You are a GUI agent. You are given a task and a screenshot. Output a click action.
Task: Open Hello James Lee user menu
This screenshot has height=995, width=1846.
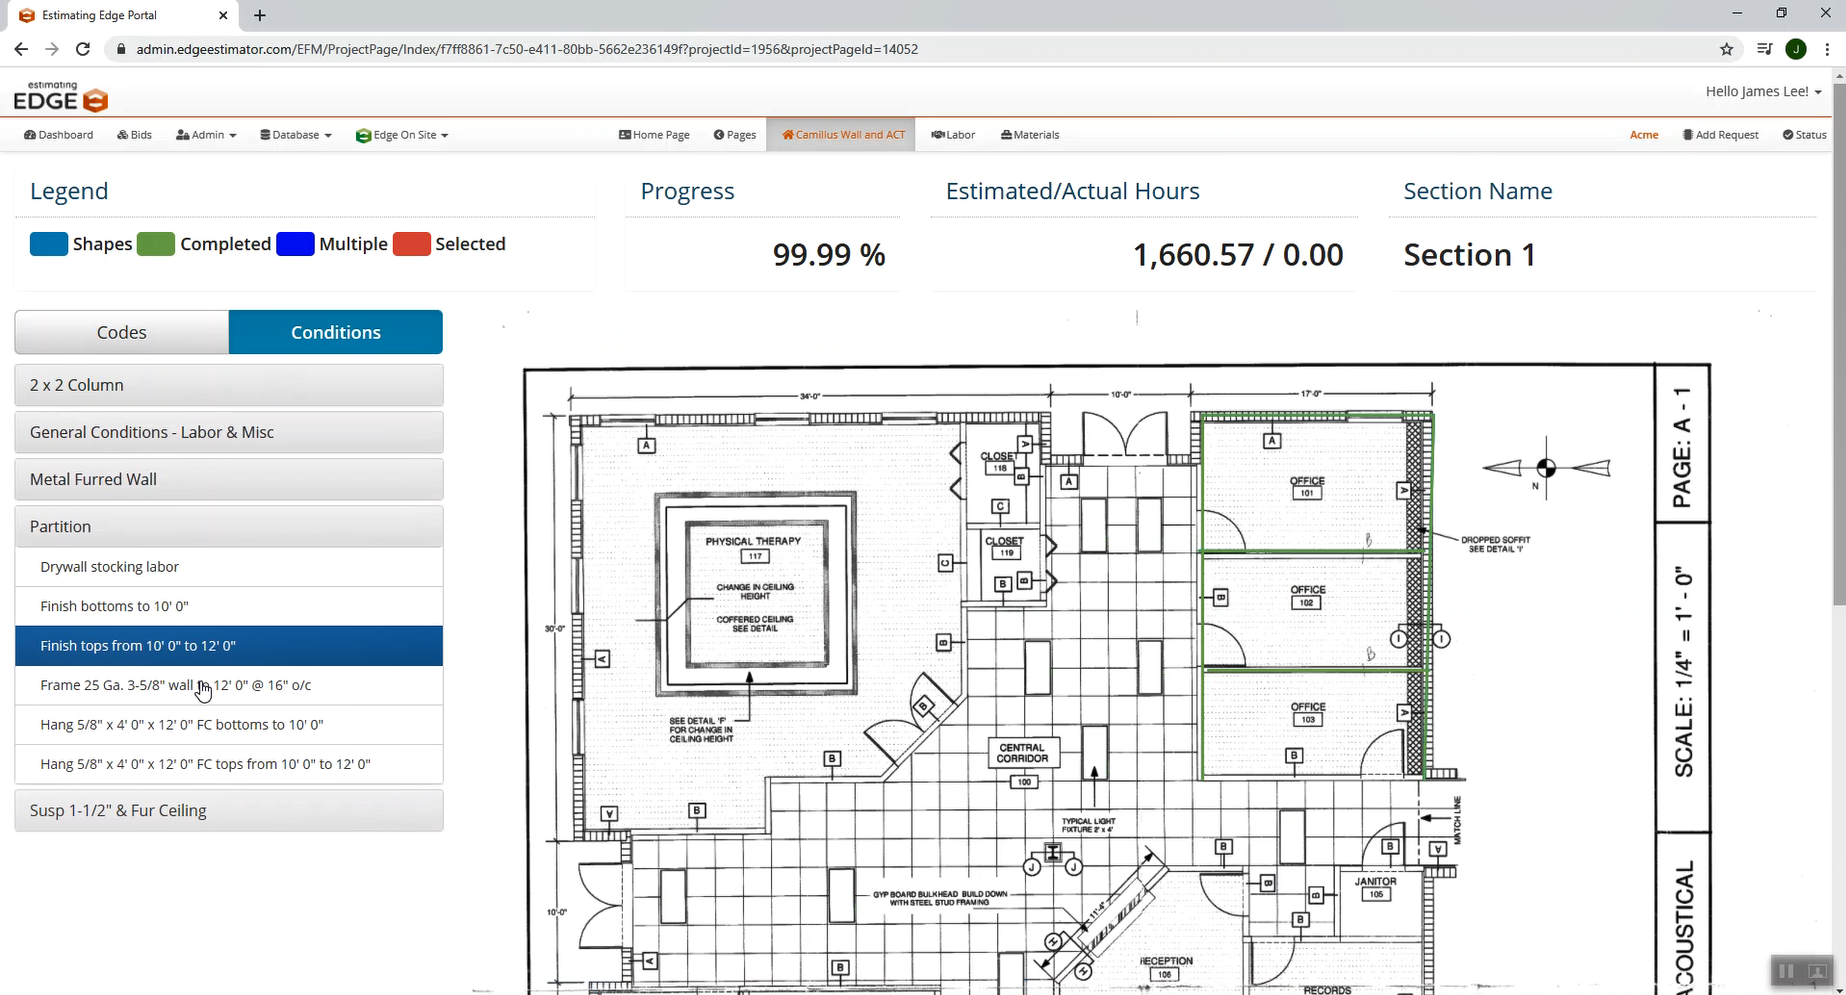click(1763, 91)
